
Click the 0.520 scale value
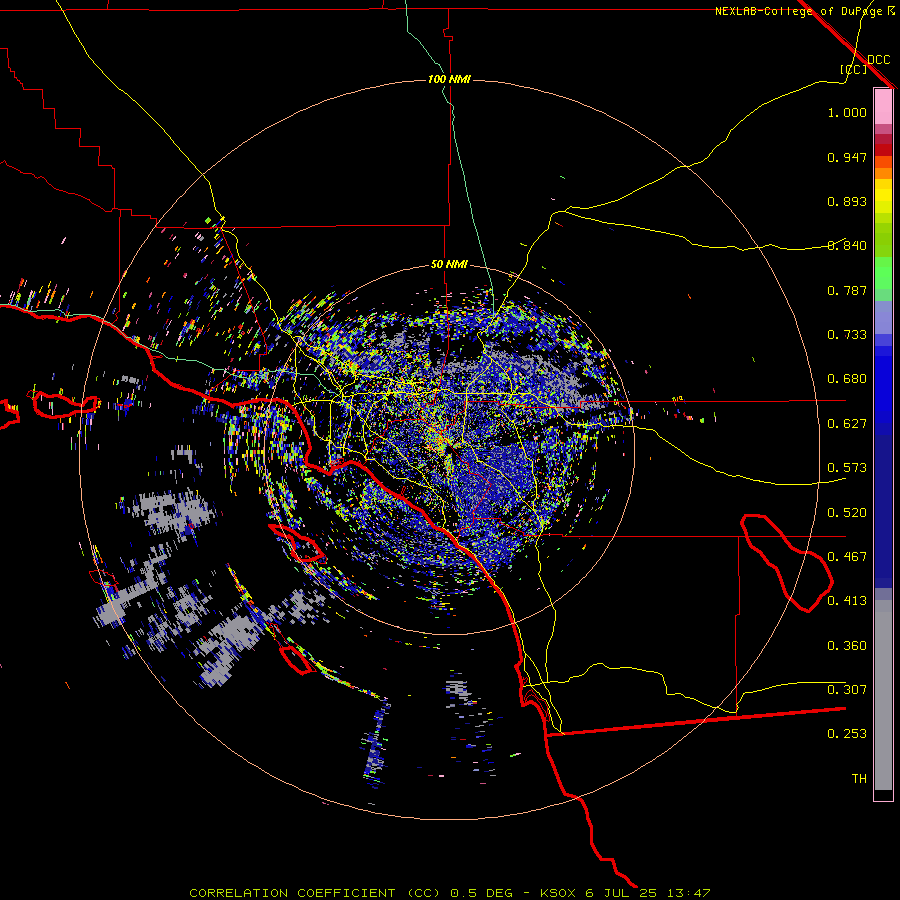[x=847, y=513]
